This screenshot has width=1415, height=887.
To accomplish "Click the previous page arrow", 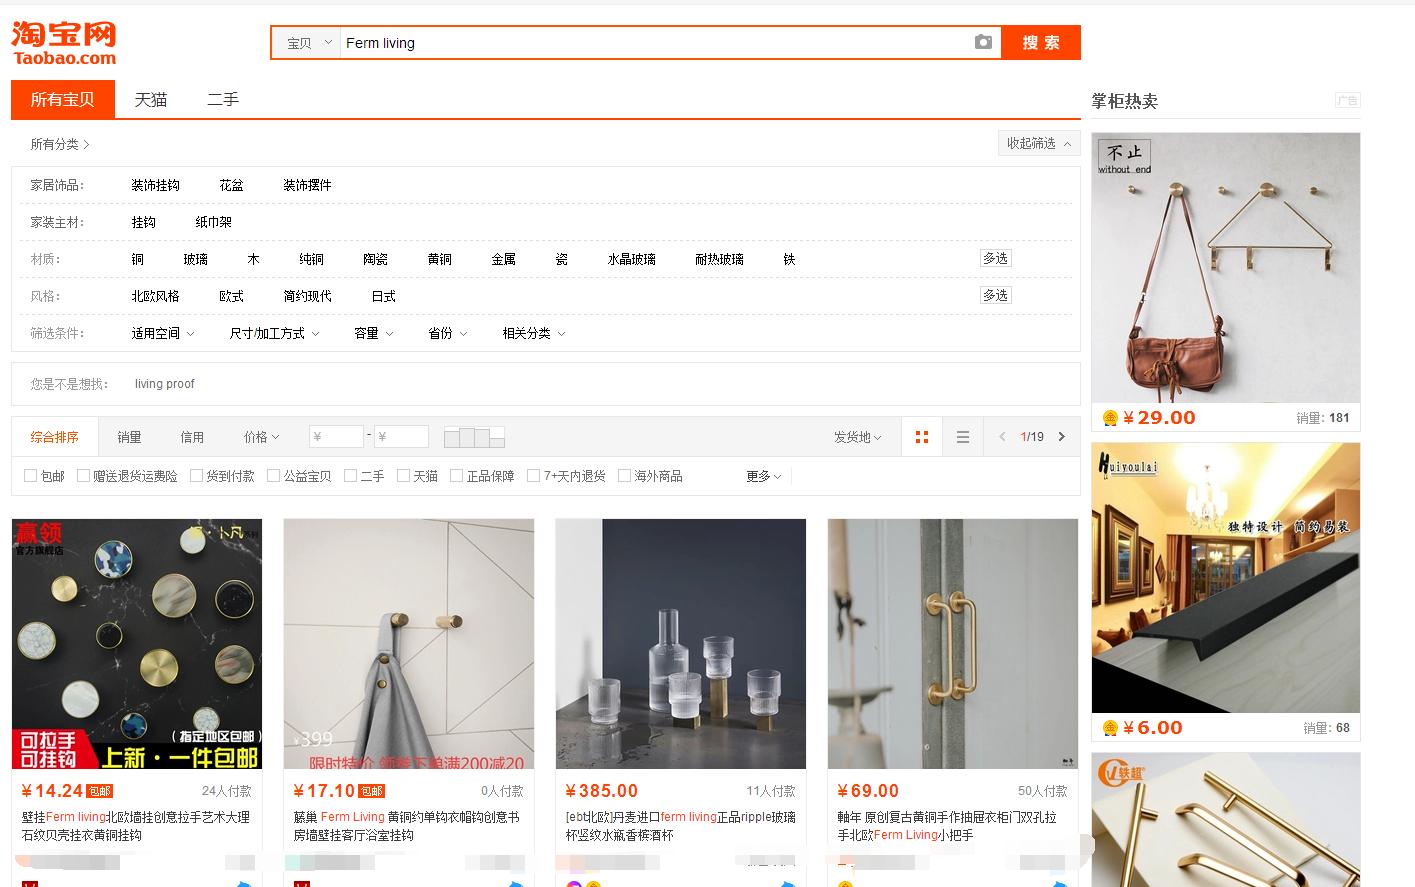I will tap(1002, 436).
